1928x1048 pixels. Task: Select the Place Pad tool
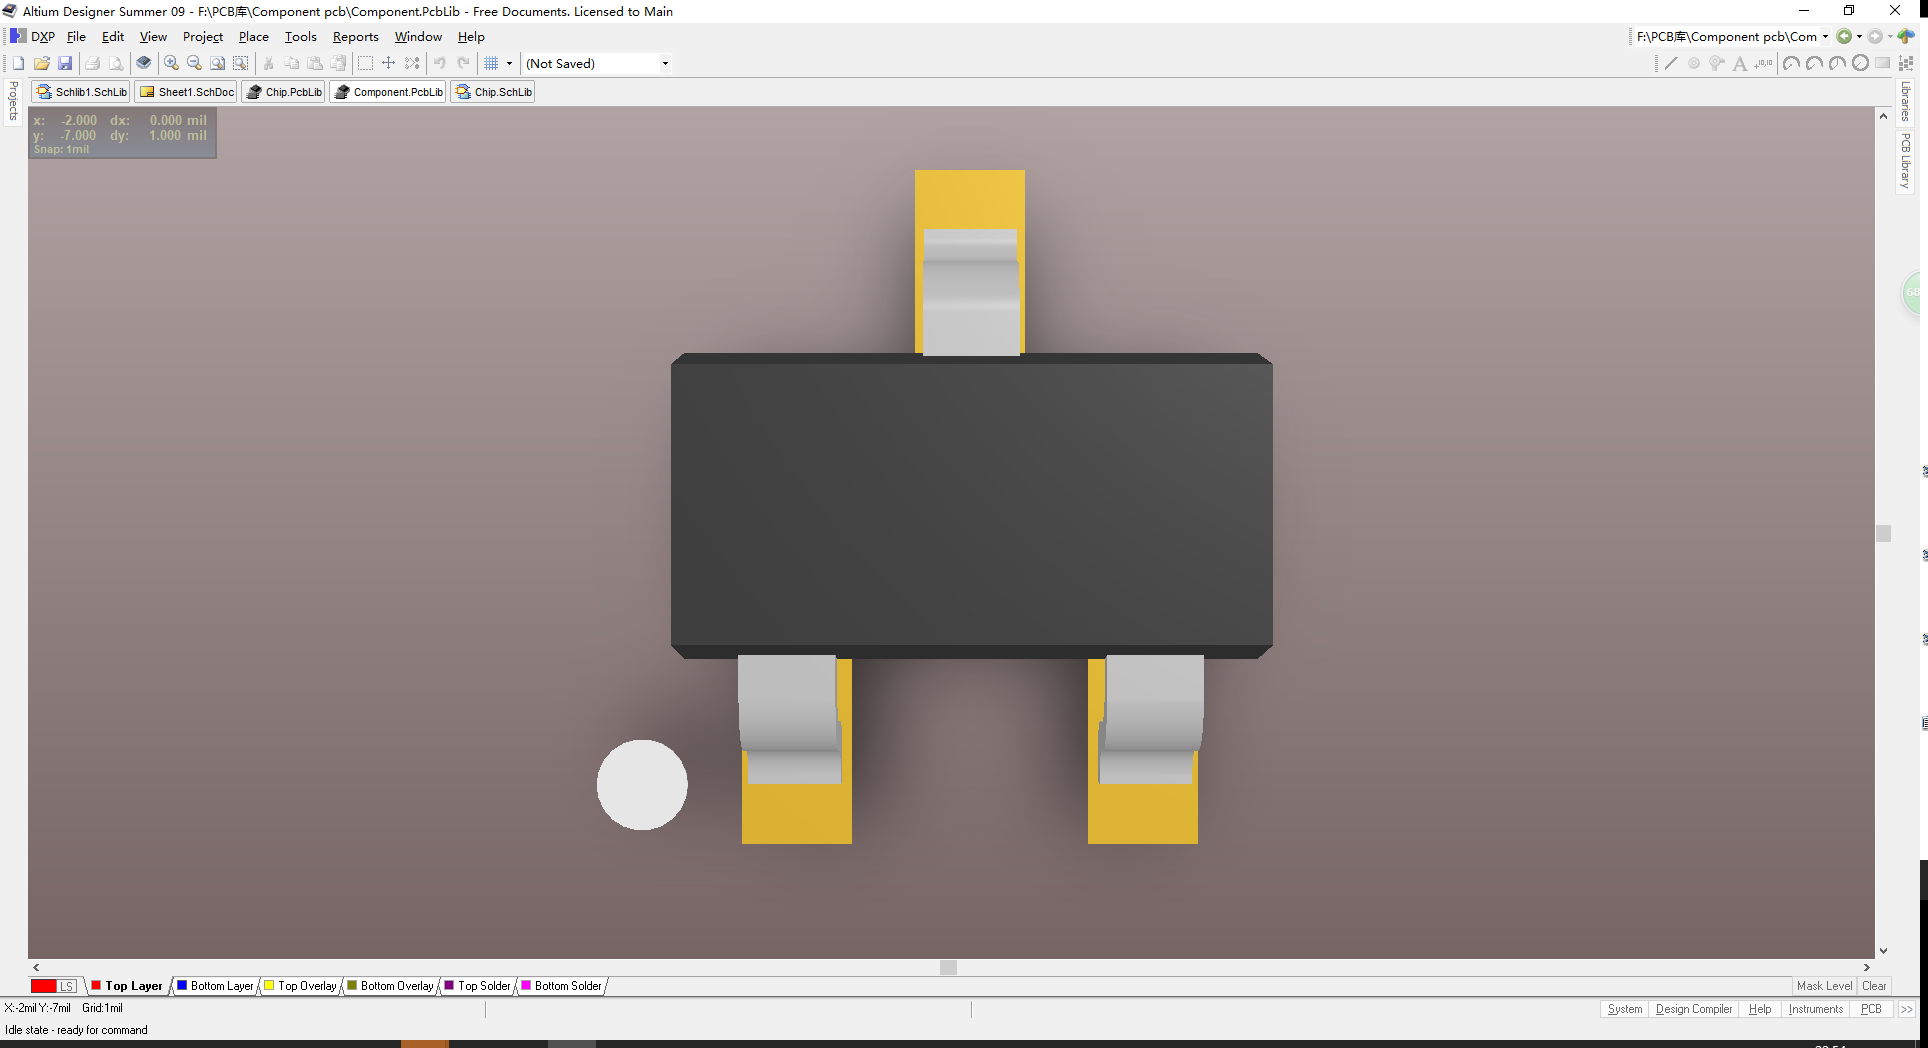1694,63
